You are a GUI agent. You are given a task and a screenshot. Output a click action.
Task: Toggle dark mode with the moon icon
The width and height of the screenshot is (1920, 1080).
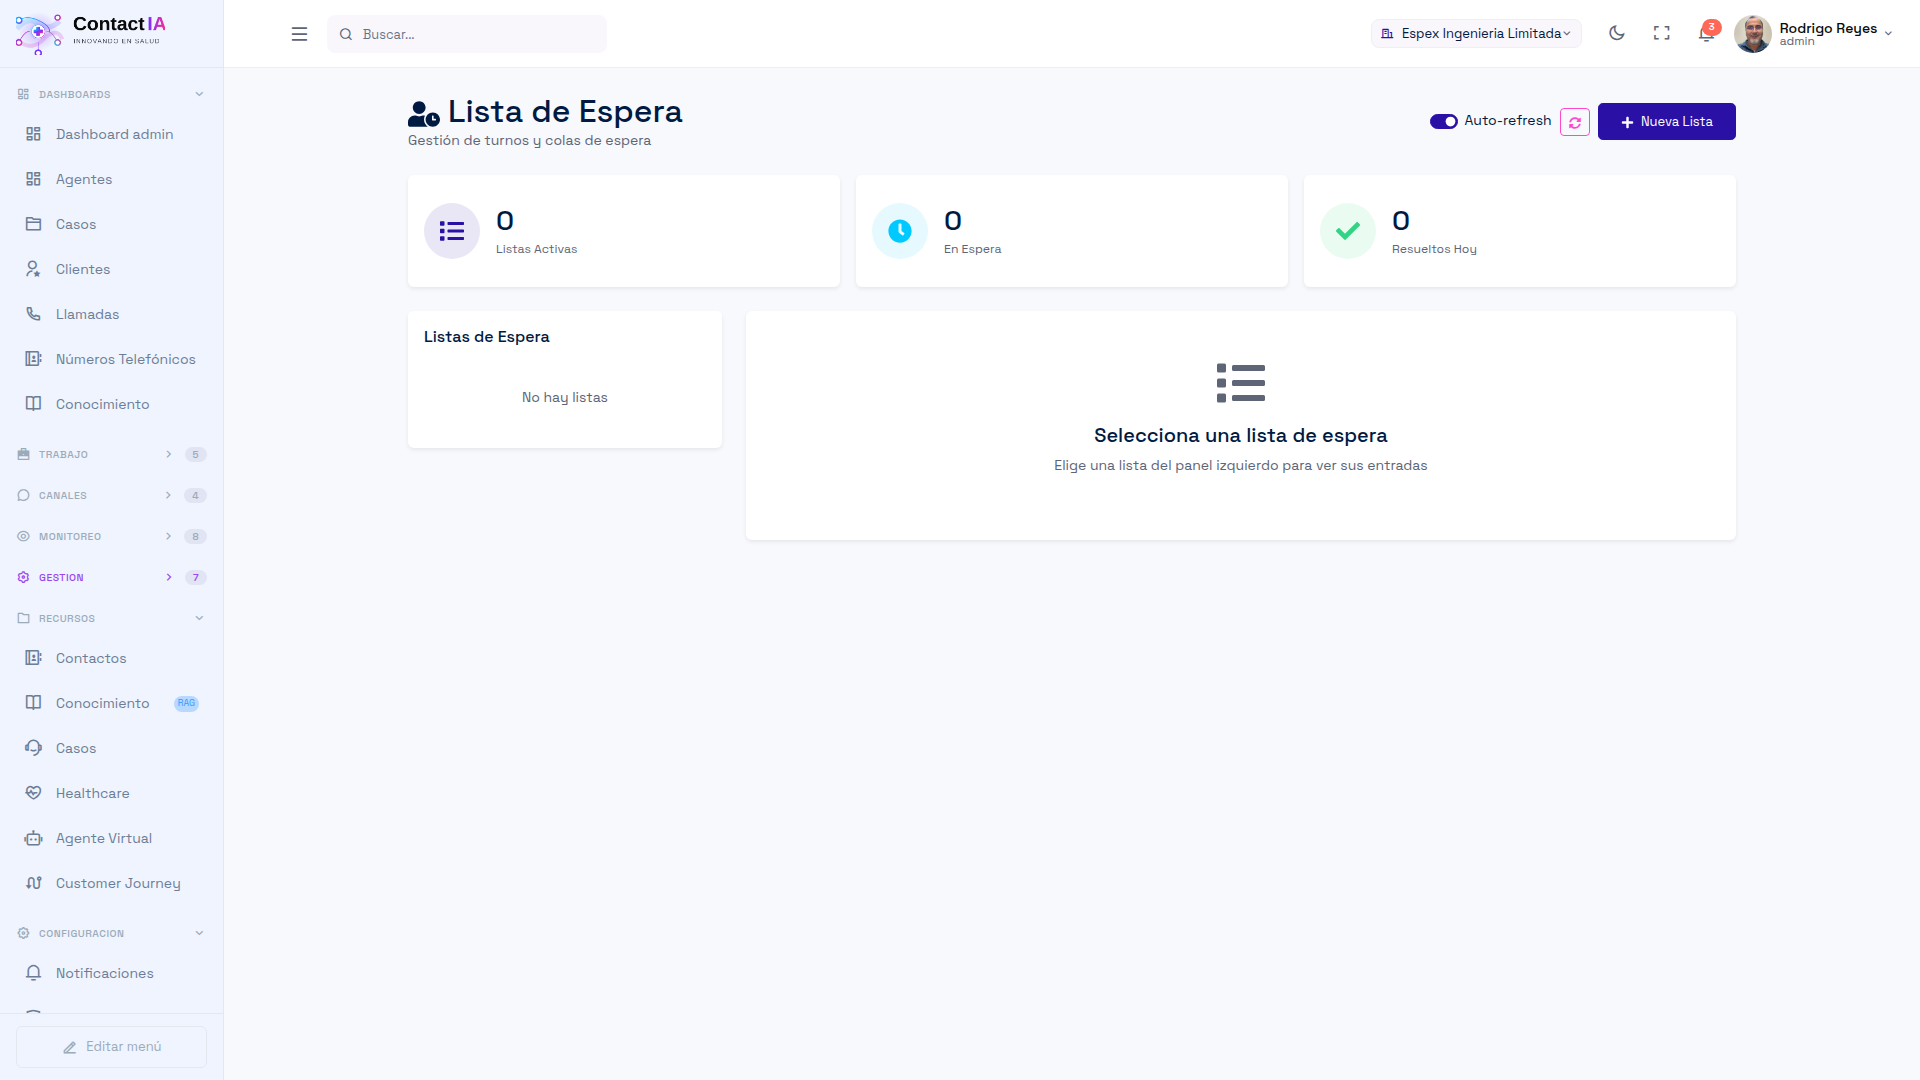[1616, 33]
